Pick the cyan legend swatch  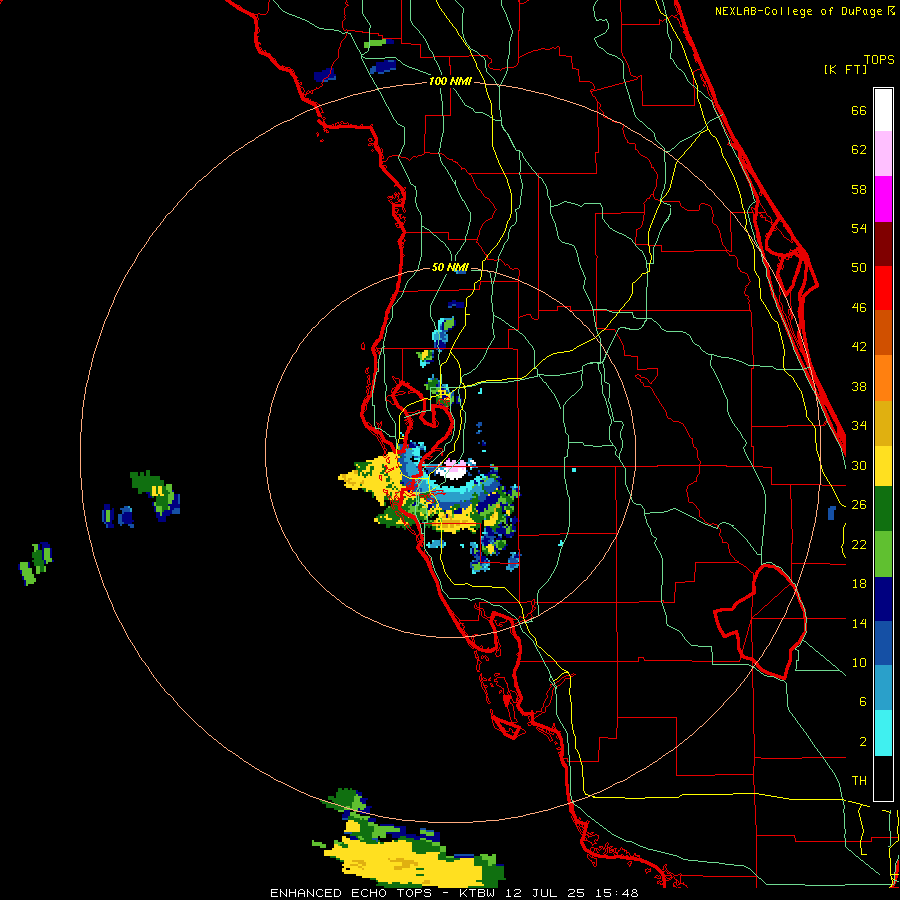tap(883, 734)
